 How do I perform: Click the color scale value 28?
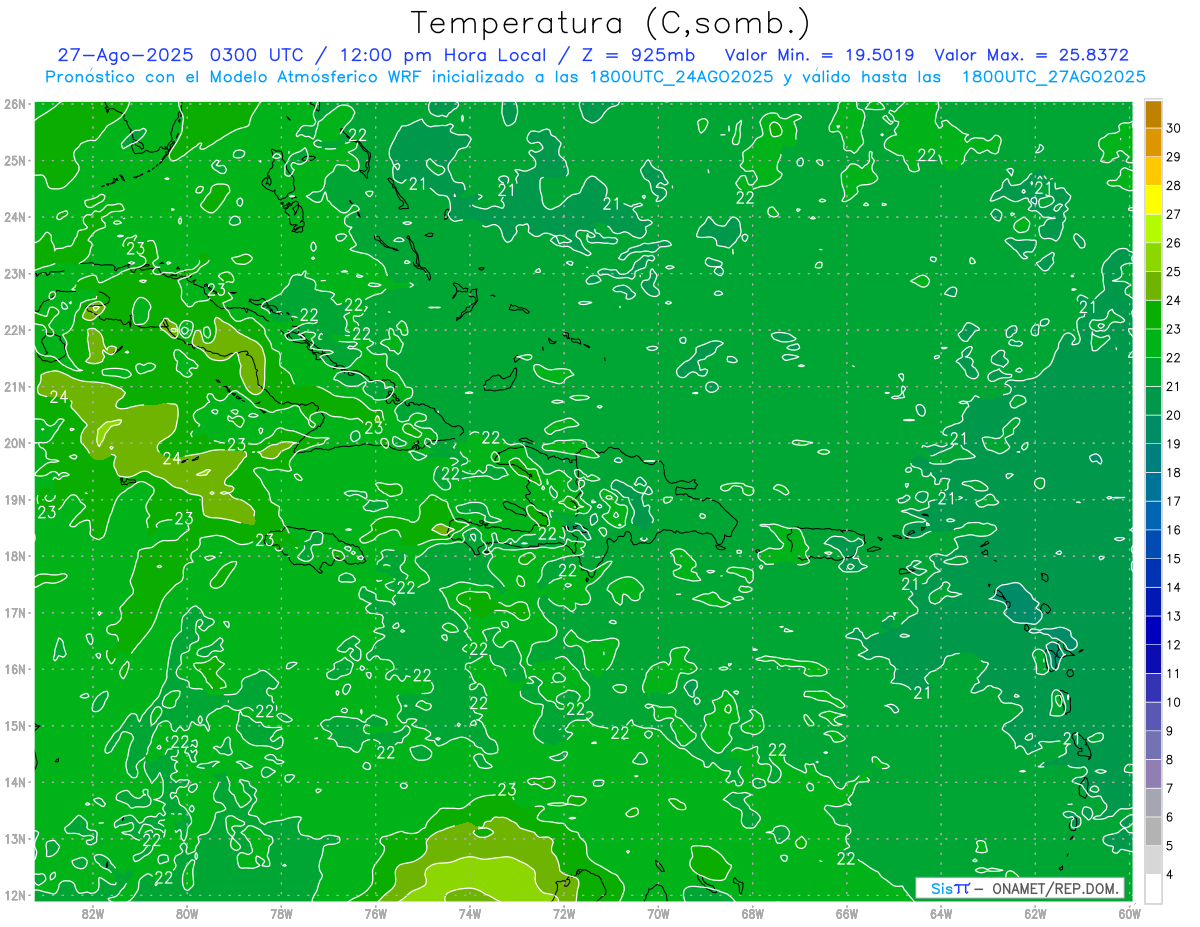1174,185
